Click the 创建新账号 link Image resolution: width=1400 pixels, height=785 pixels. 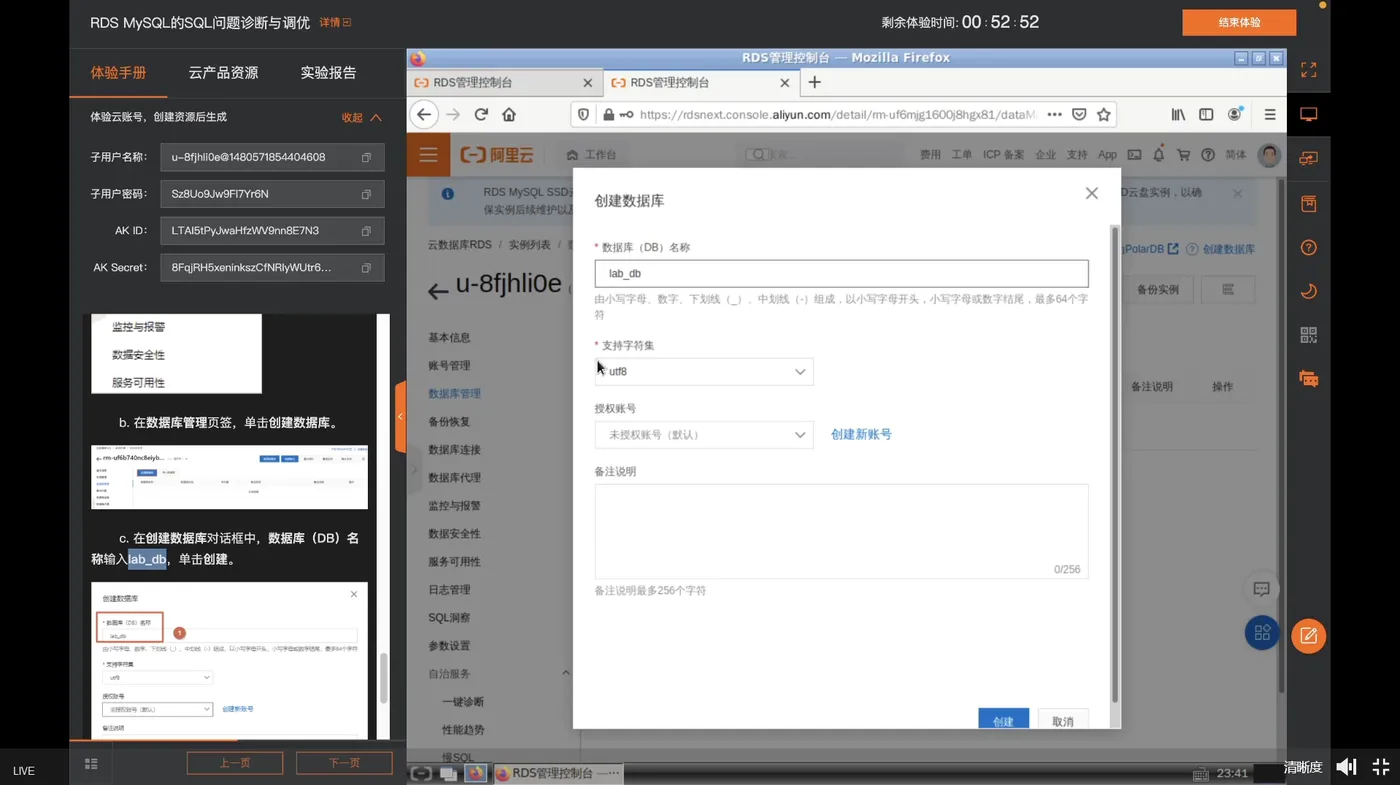click(861, 435)
